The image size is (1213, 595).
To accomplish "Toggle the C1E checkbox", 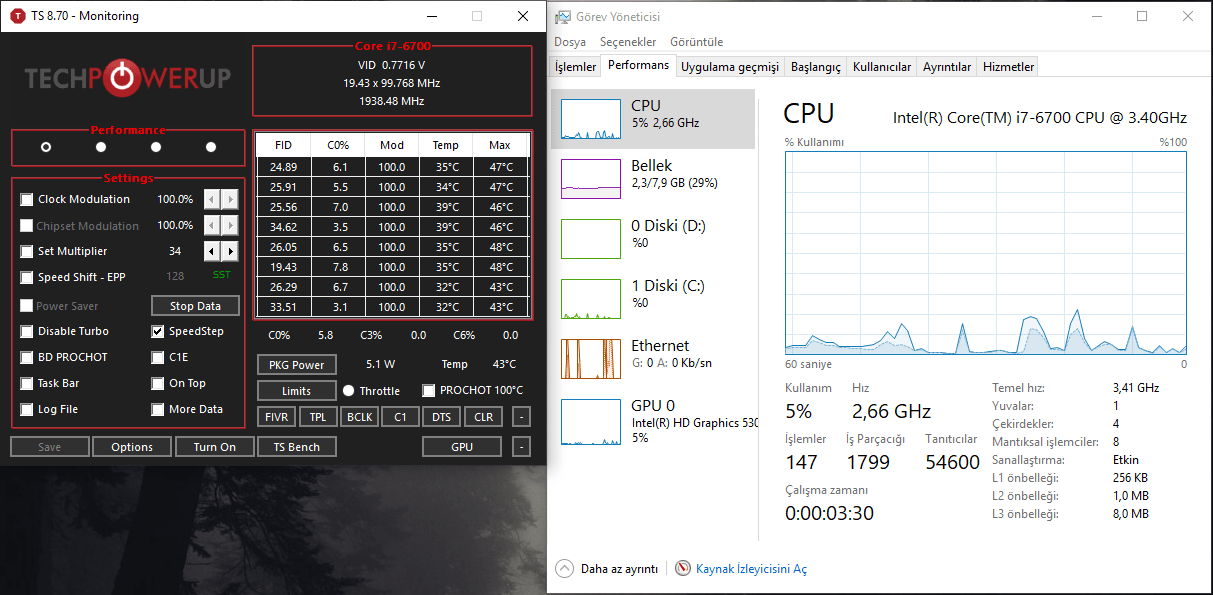I will [x=158, y=357].
